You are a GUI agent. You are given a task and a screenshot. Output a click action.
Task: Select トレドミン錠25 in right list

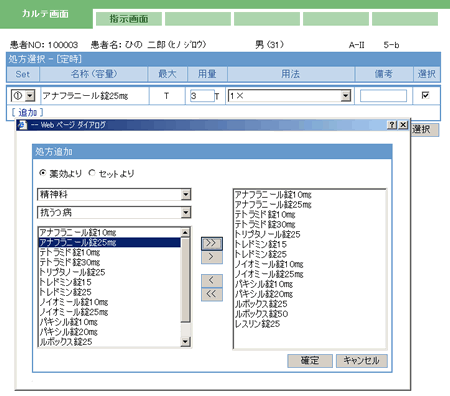pyautogui.click(x=310, y=254)
